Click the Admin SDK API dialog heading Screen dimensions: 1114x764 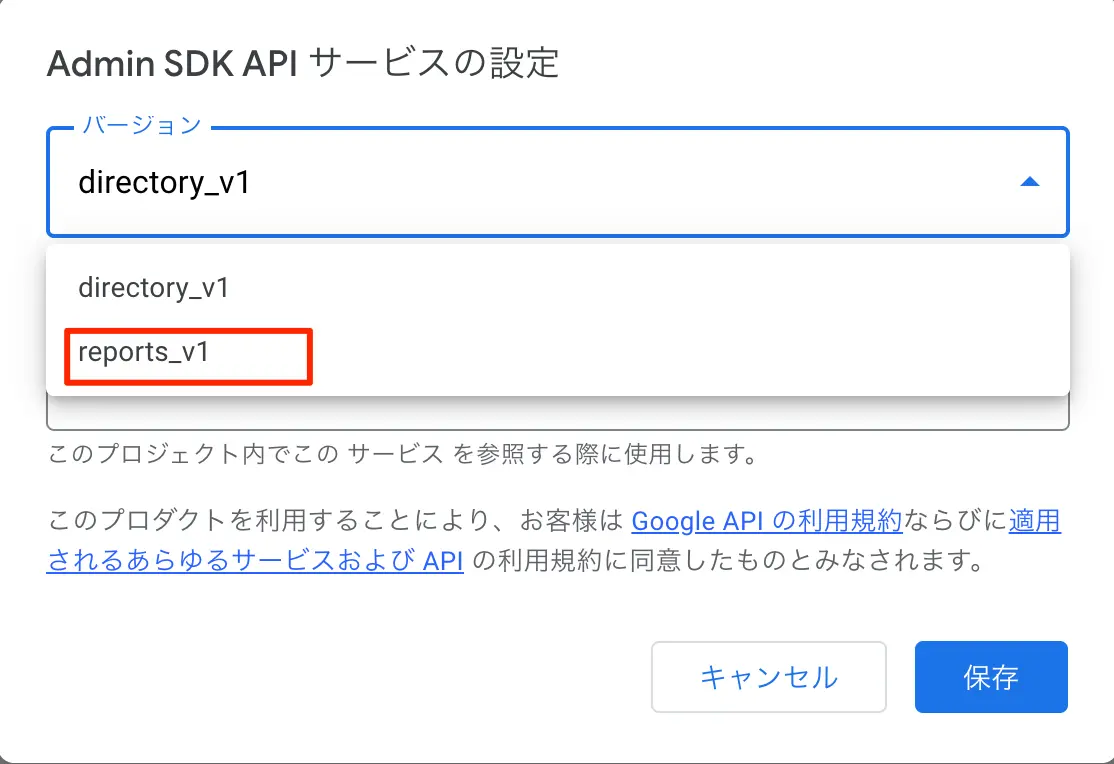pos(303,63)
